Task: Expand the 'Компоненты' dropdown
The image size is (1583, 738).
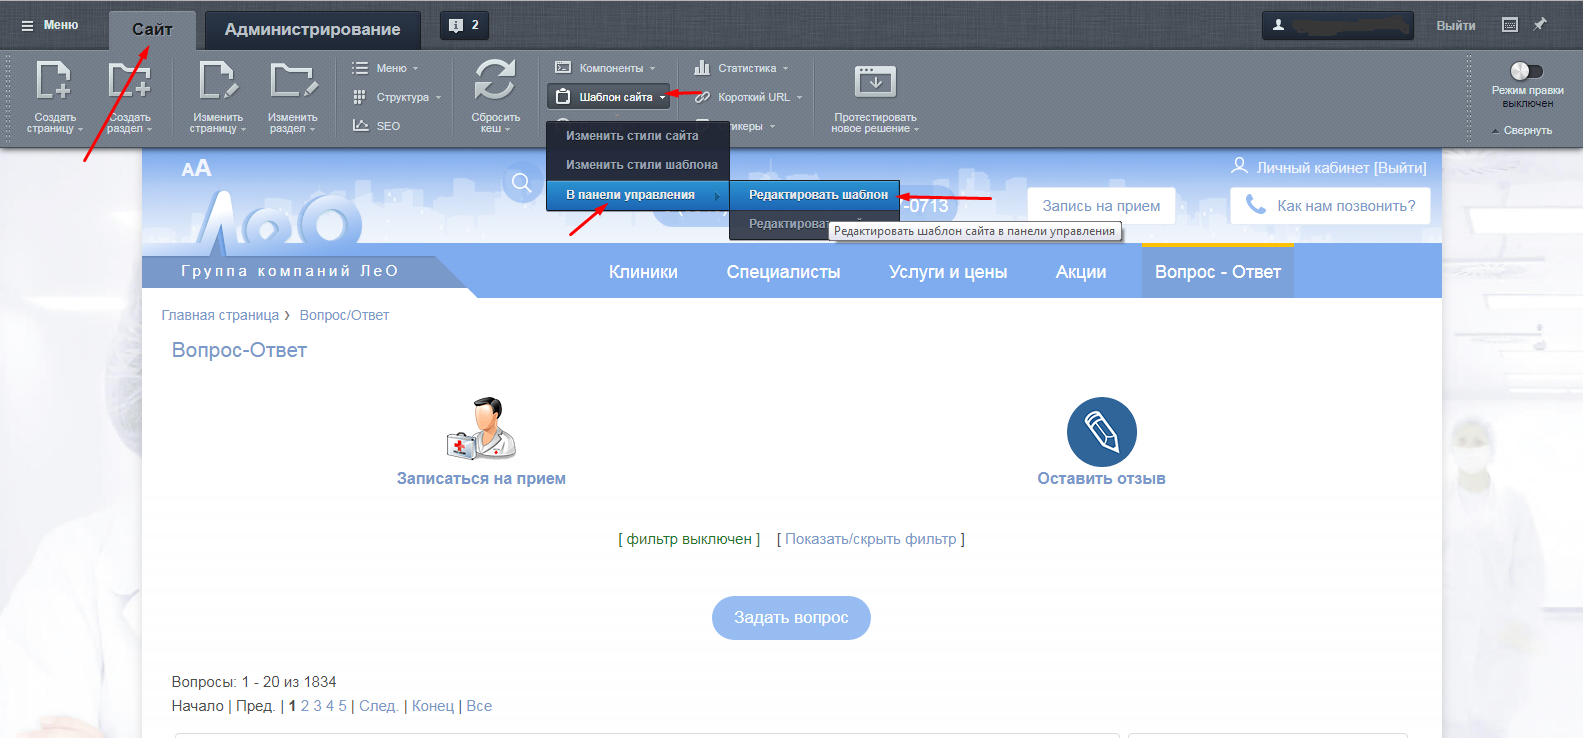Action: click(606, 68)
